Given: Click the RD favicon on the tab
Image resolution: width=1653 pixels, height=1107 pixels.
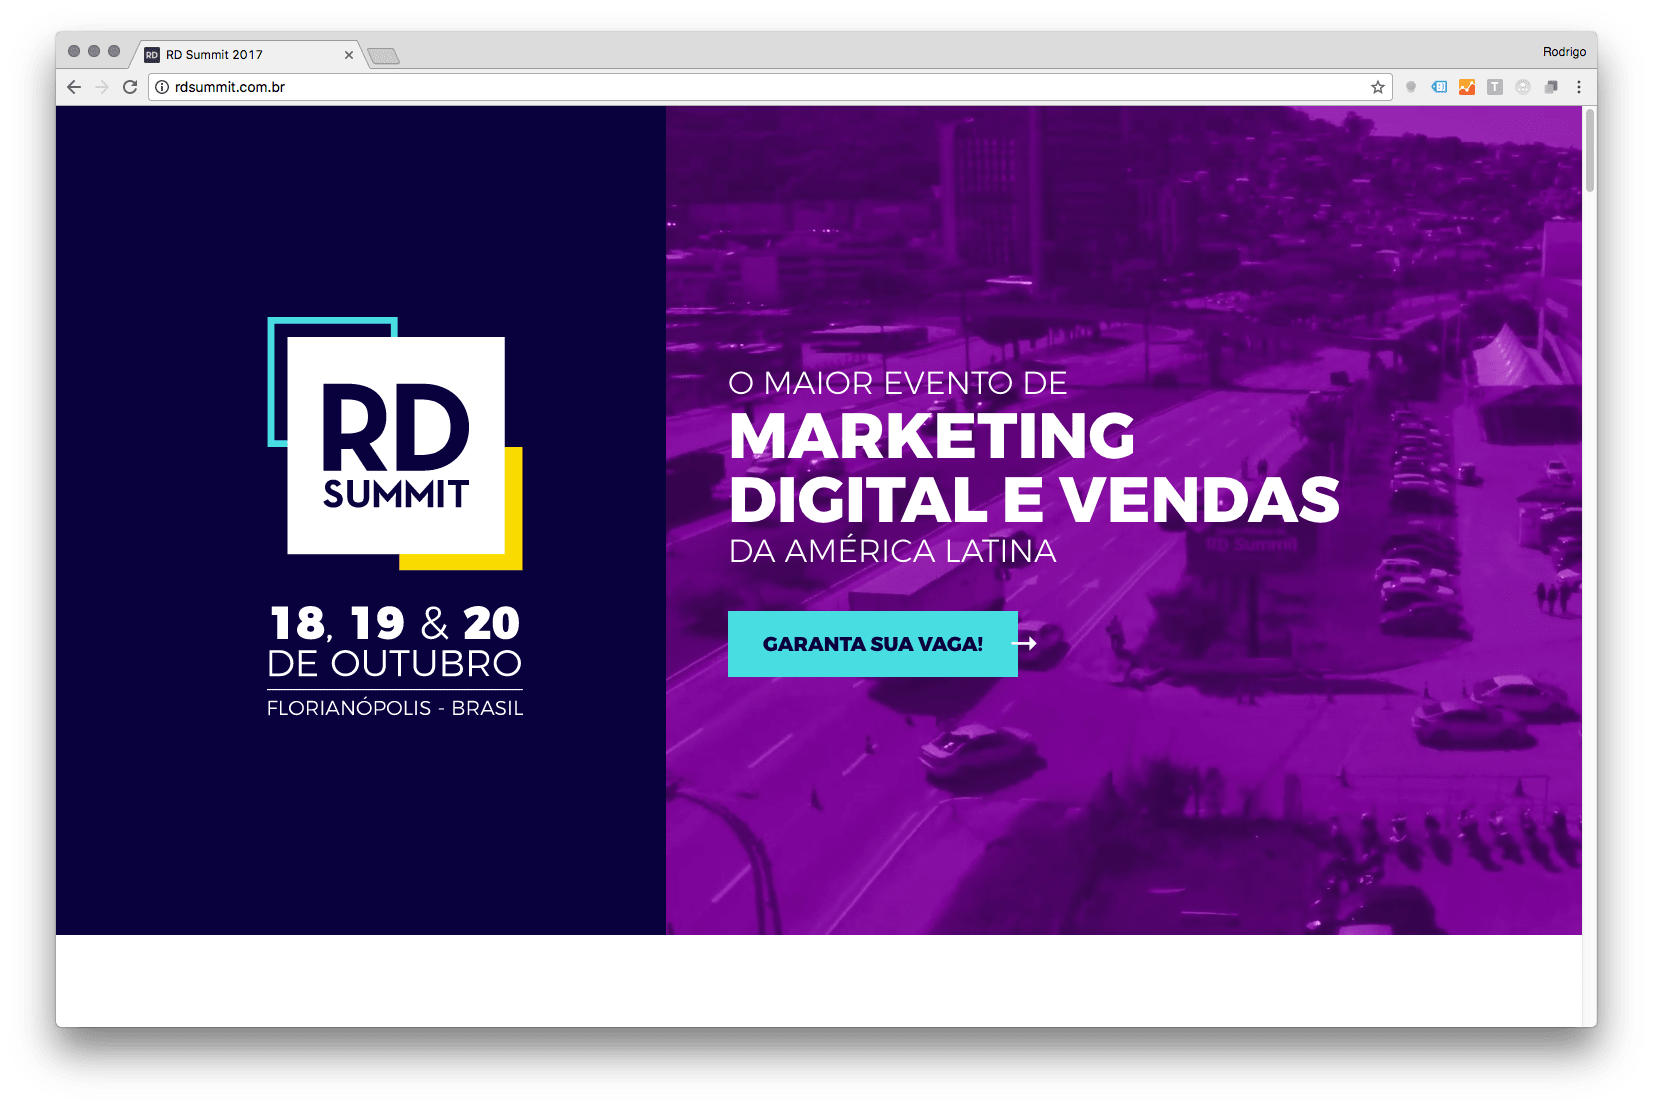Looking at the screenshot, I should click(x=152, y=55).
